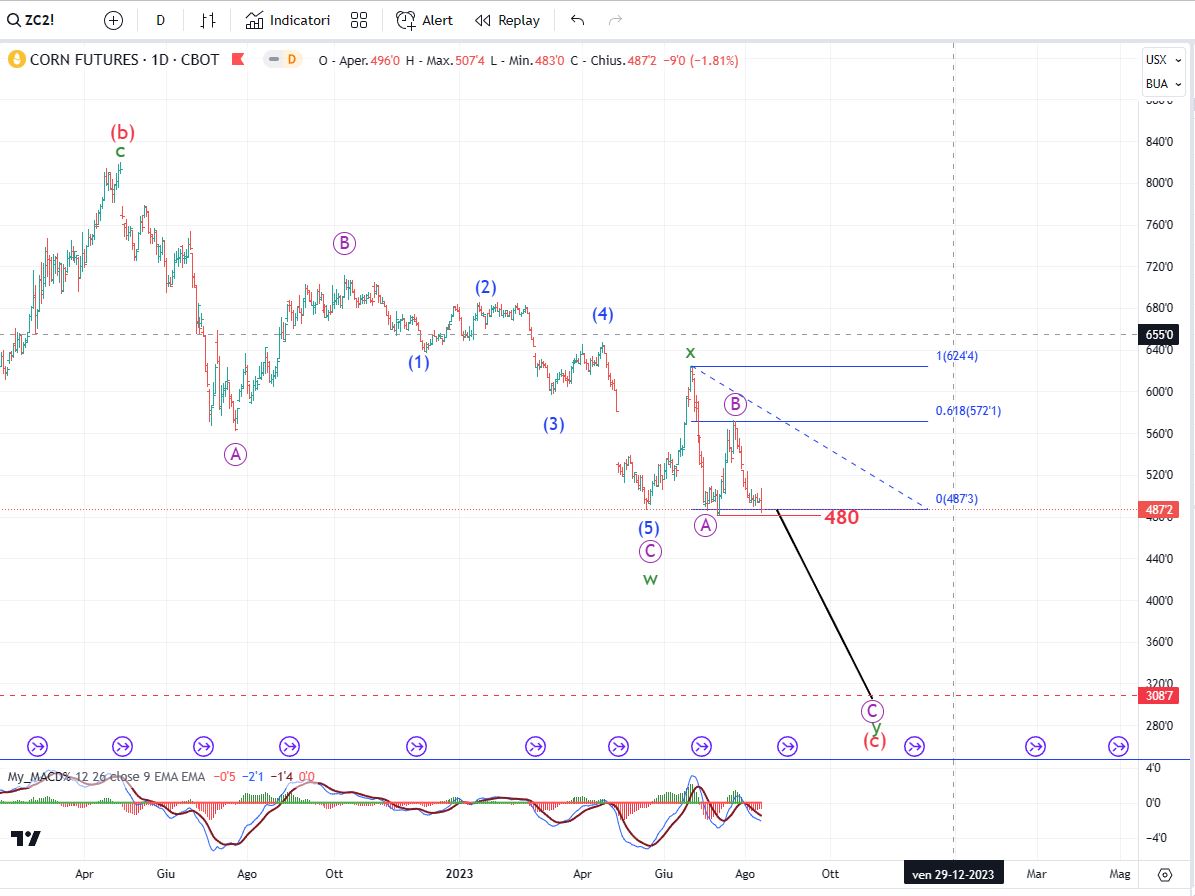Image resolution: width=1195 pixels, height=896 pixels.
Task: Select the blue (3) wave label
Action: 553,424
